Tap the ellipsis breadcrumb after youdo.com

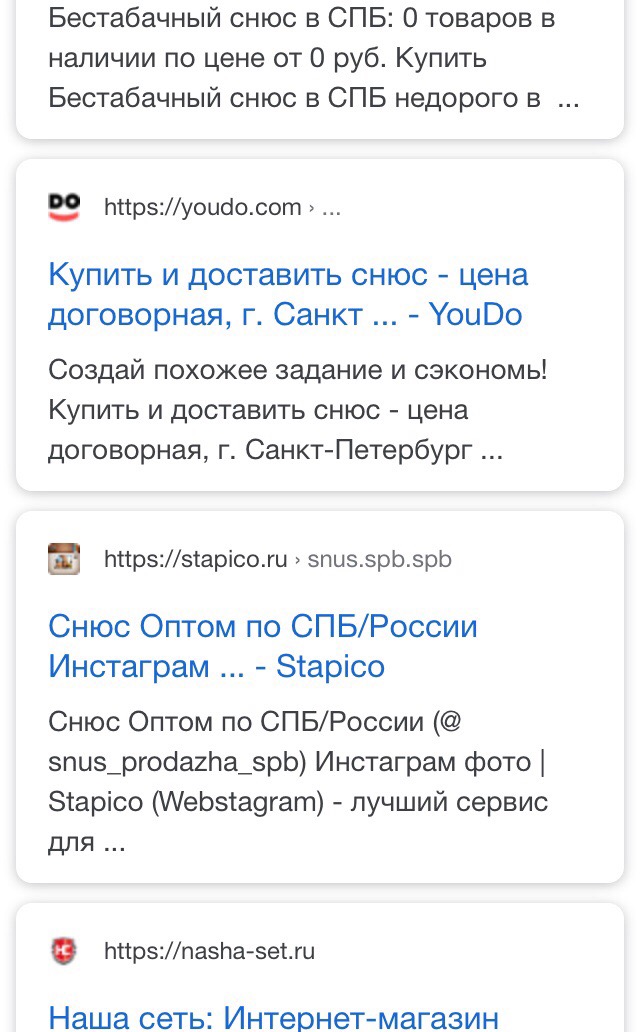(331, 207)
